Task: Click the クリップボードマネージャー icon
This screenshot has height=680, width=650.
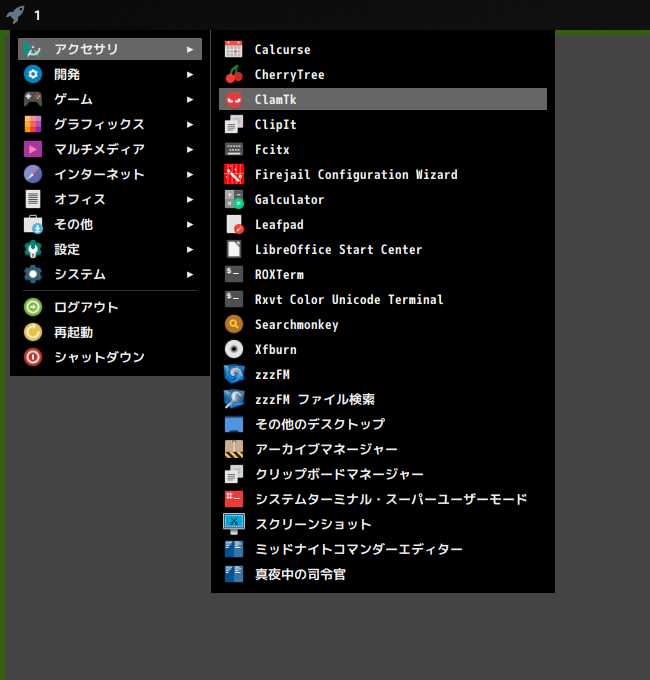Action: tap(234, 474)
